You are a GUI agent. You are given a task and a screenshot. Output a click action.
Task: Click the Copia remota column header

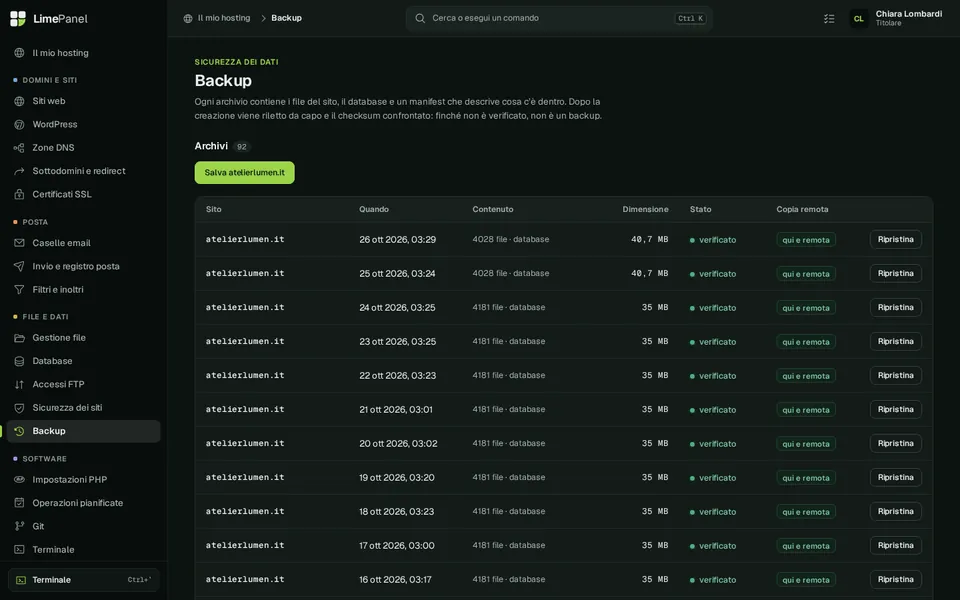(802, 209)
